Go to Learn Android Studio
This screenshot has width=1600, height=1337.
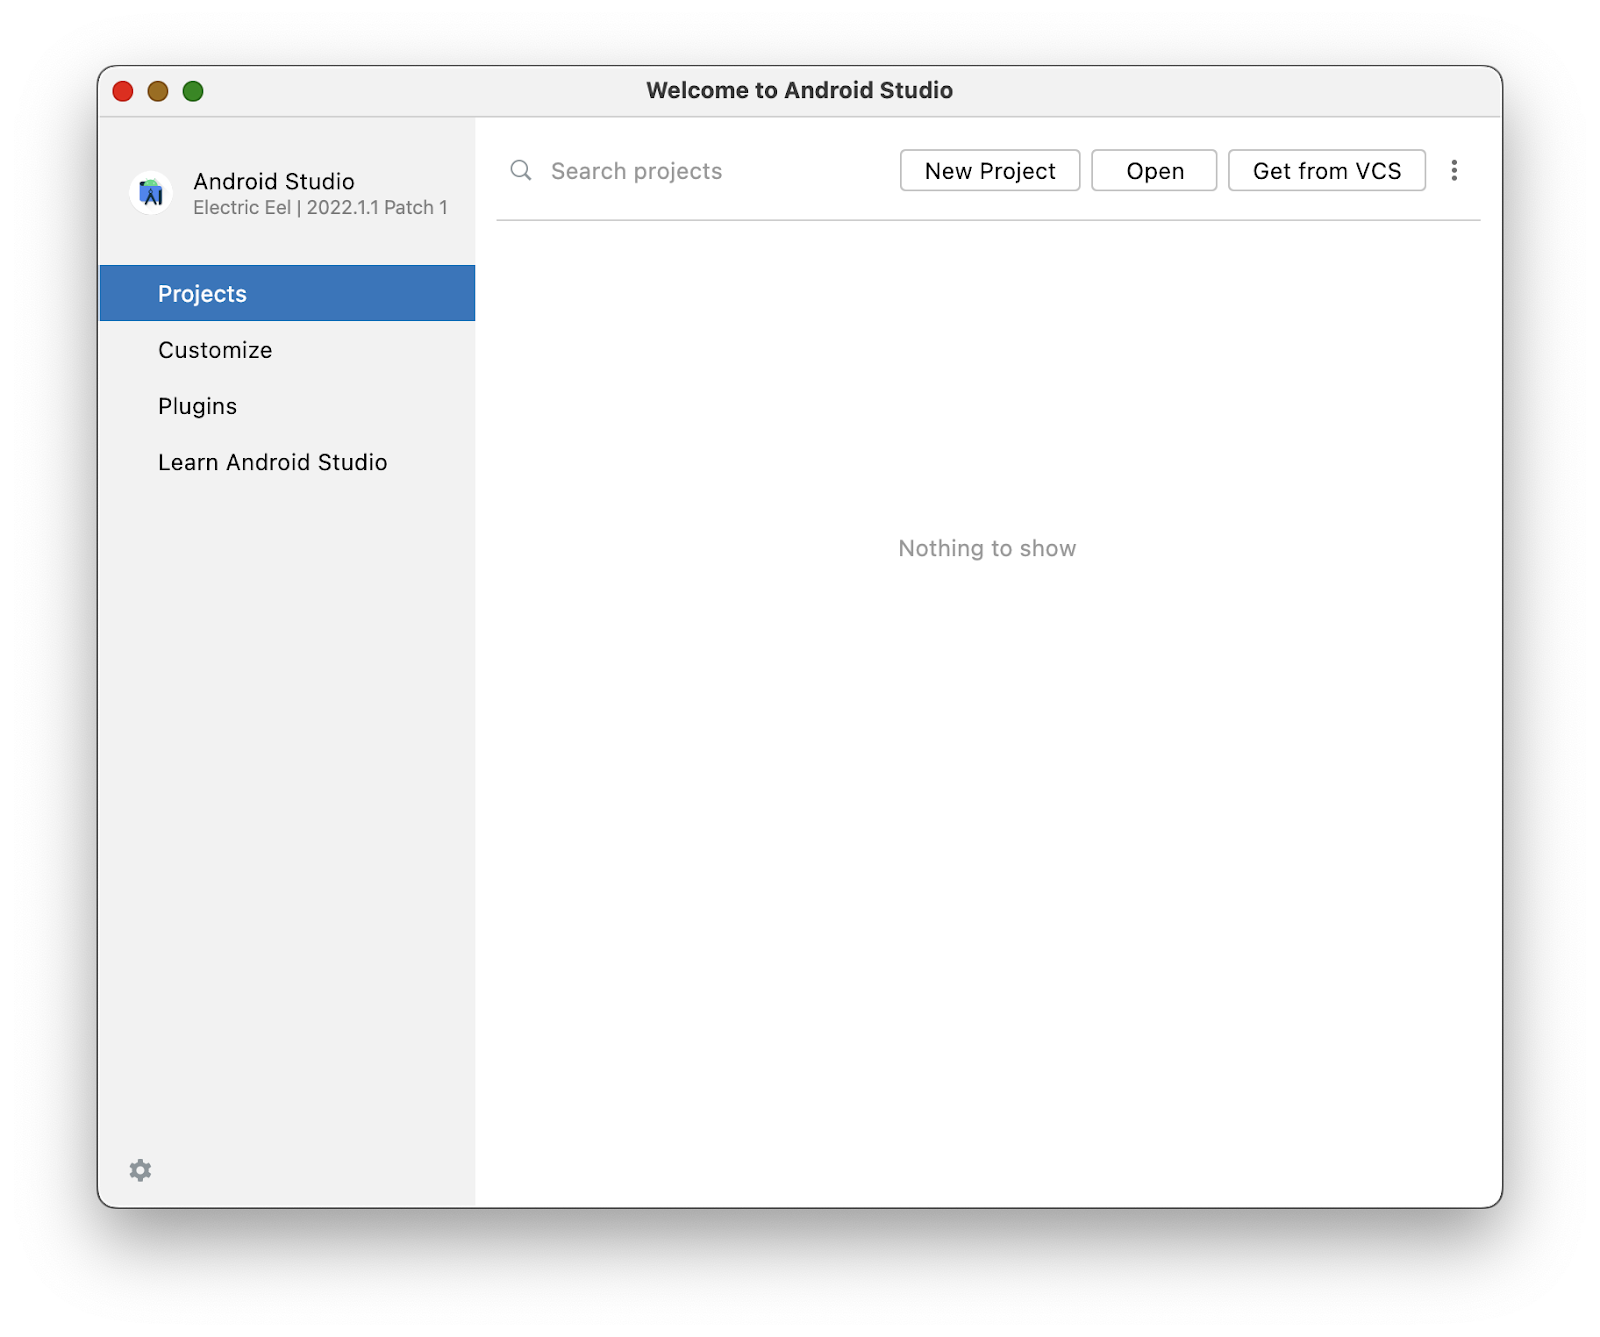click(x=272, y=462)
